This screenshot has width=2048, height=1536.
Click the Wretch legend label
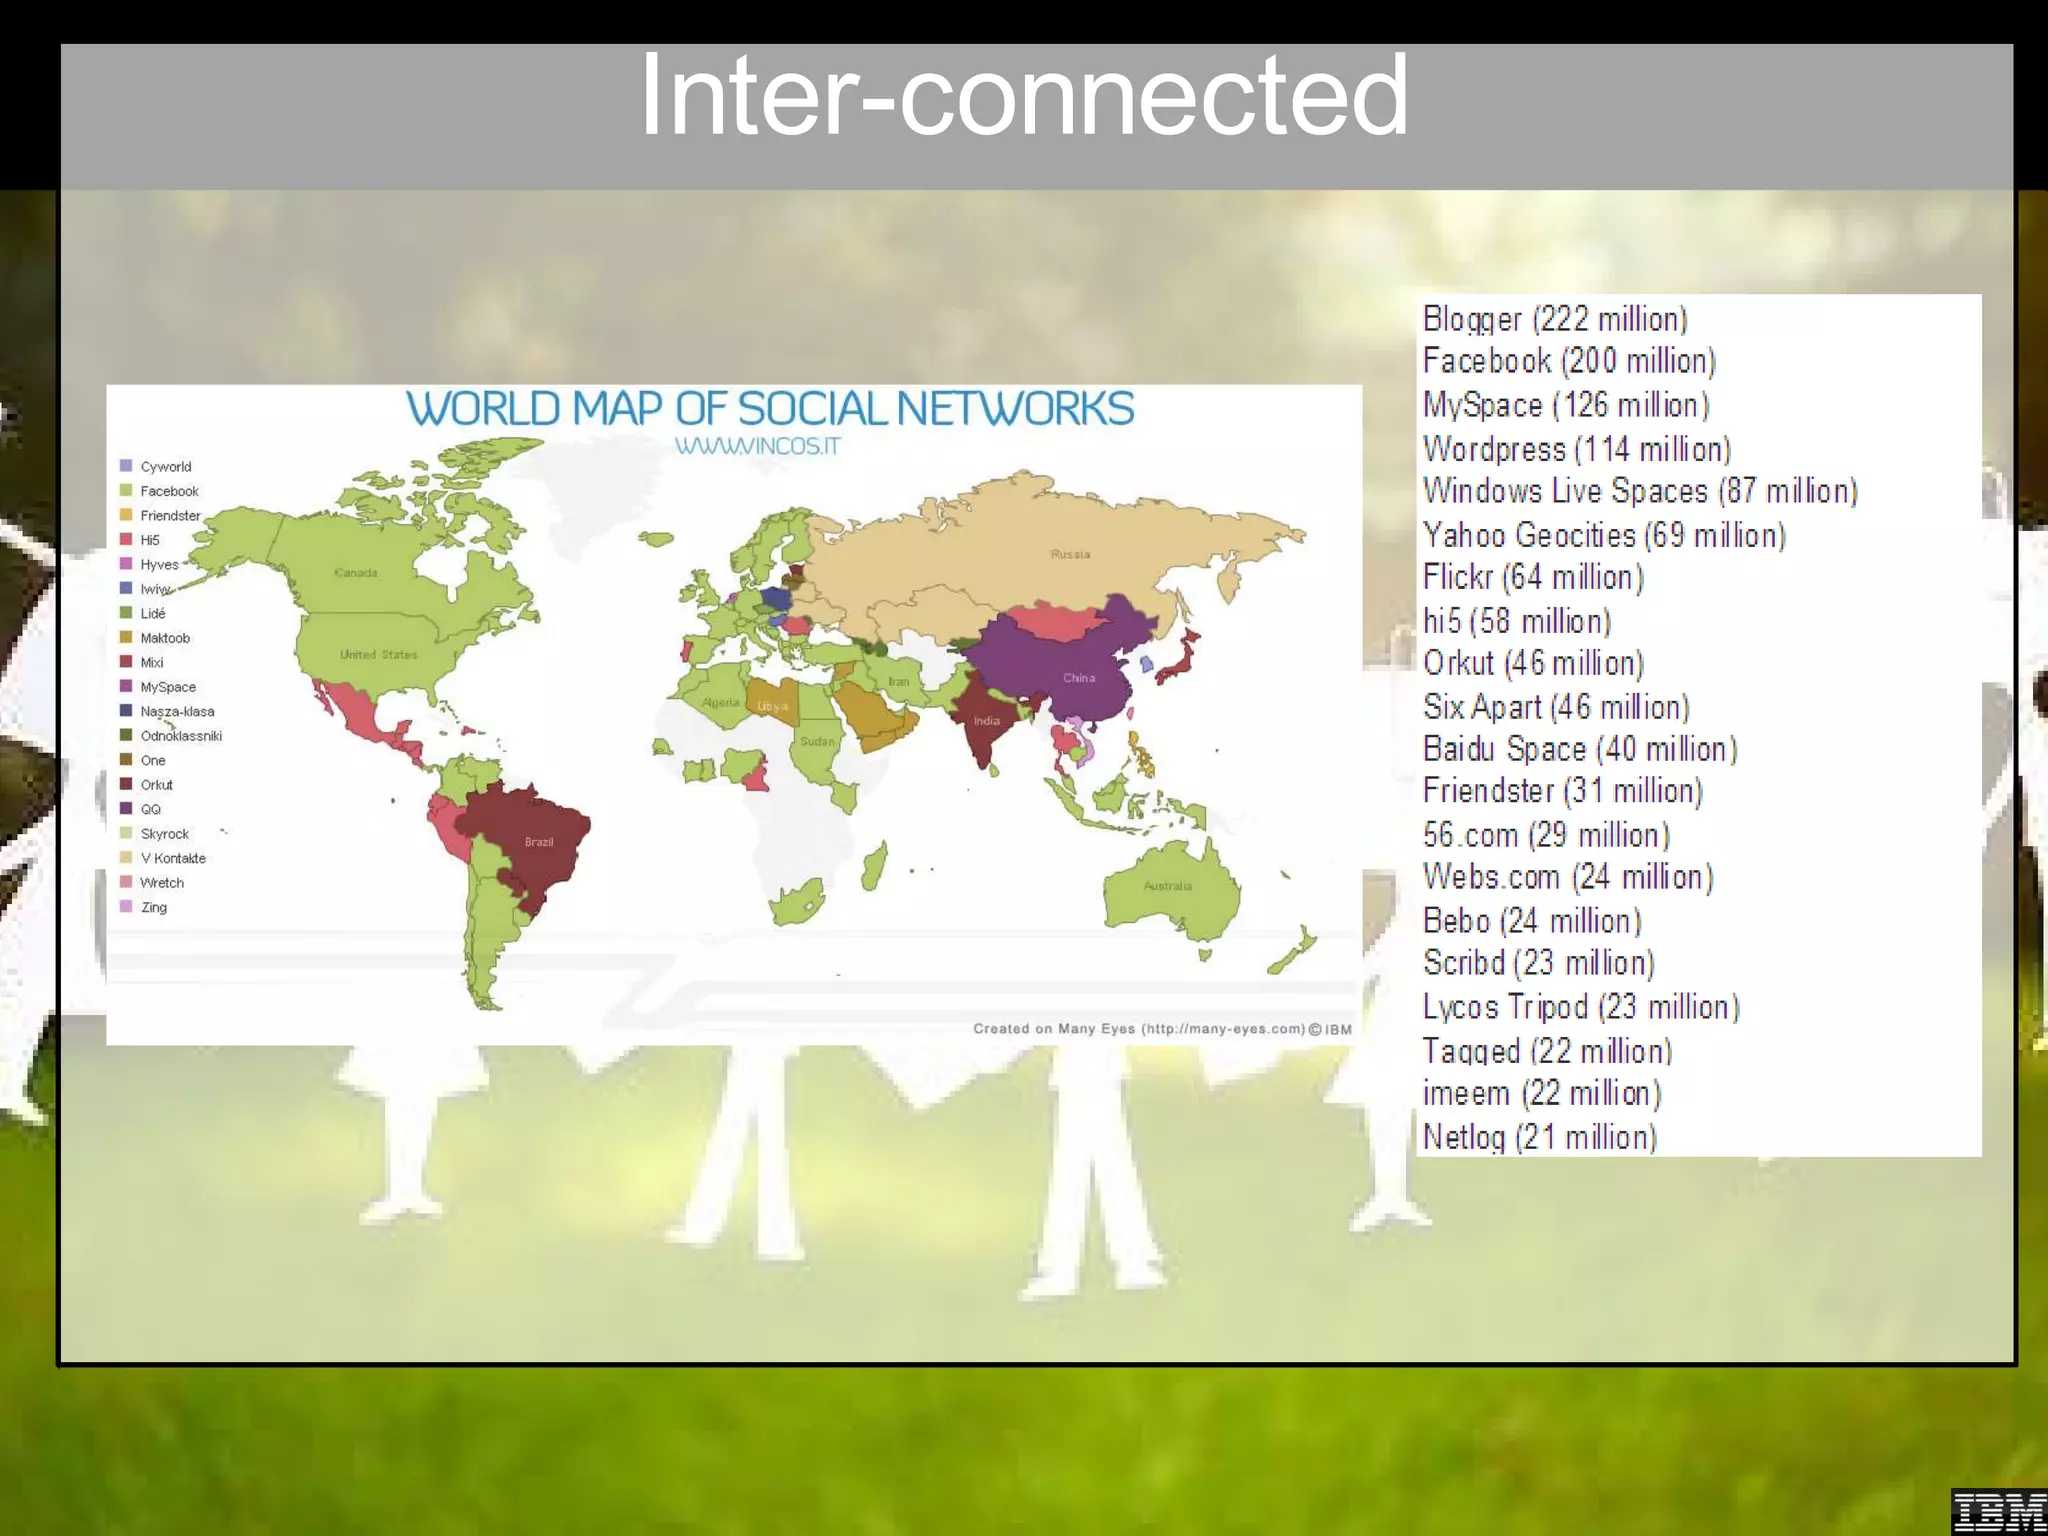coord(162,883)
